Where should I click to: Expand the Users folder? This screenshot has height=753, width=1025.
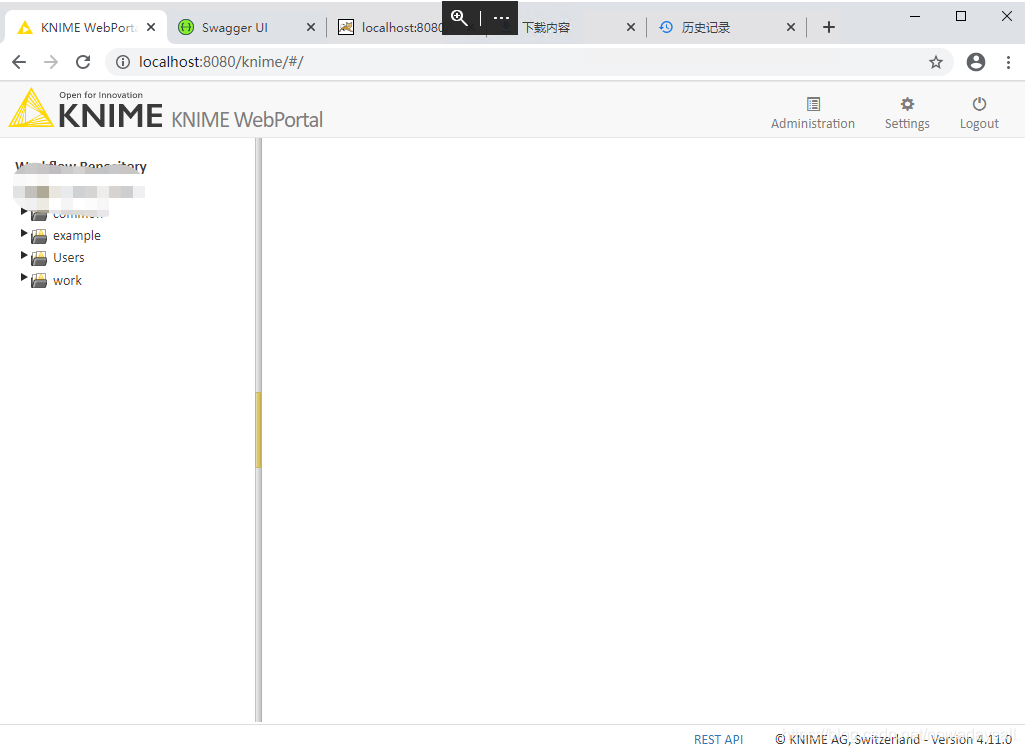(x=24, y=256)
